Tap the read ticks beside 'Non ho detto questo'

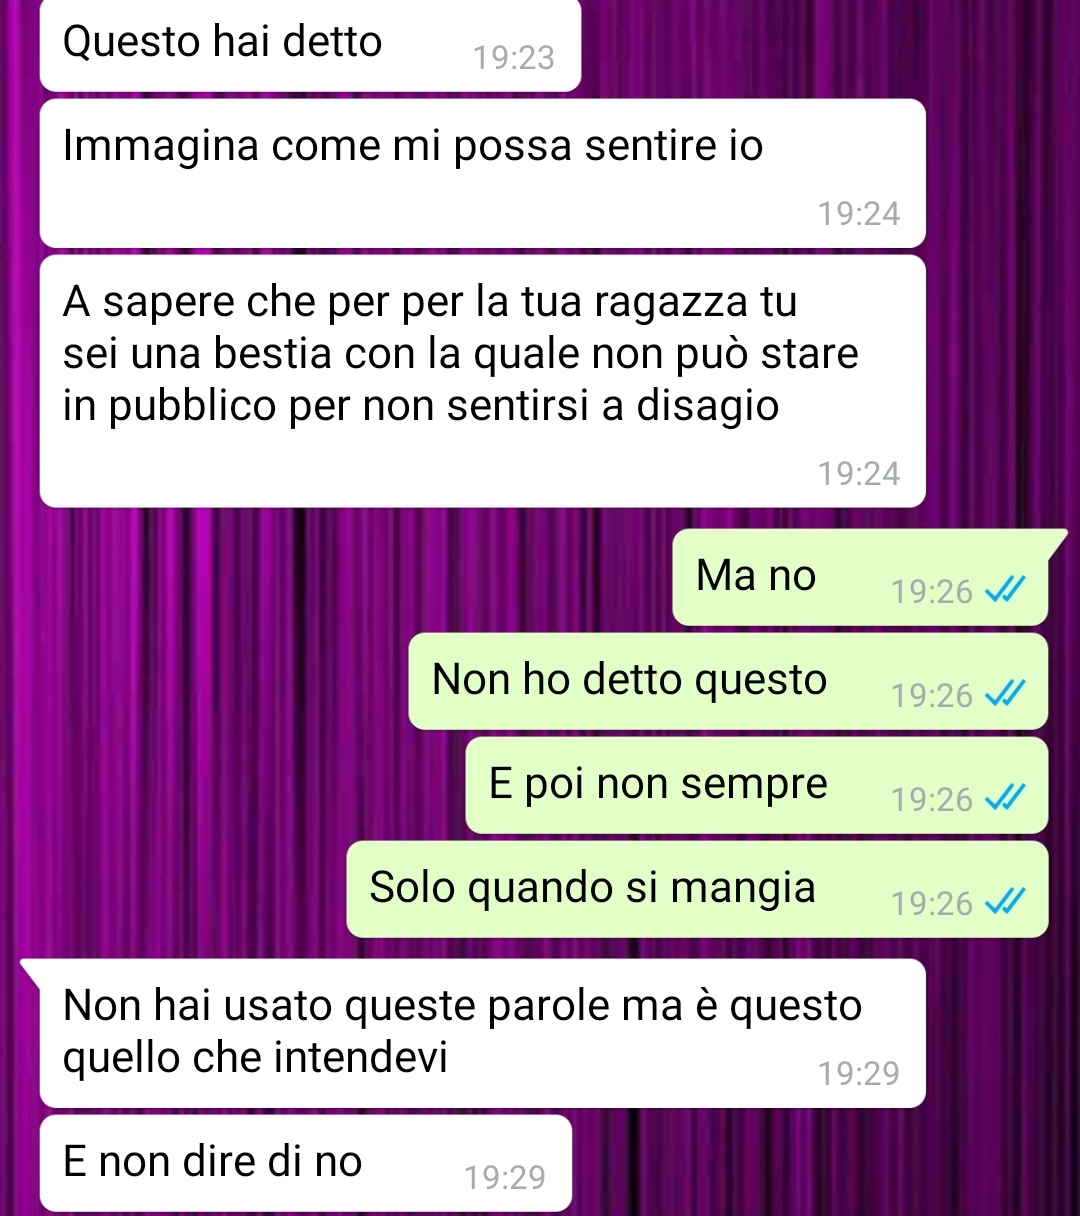(x=1004, y=696)
